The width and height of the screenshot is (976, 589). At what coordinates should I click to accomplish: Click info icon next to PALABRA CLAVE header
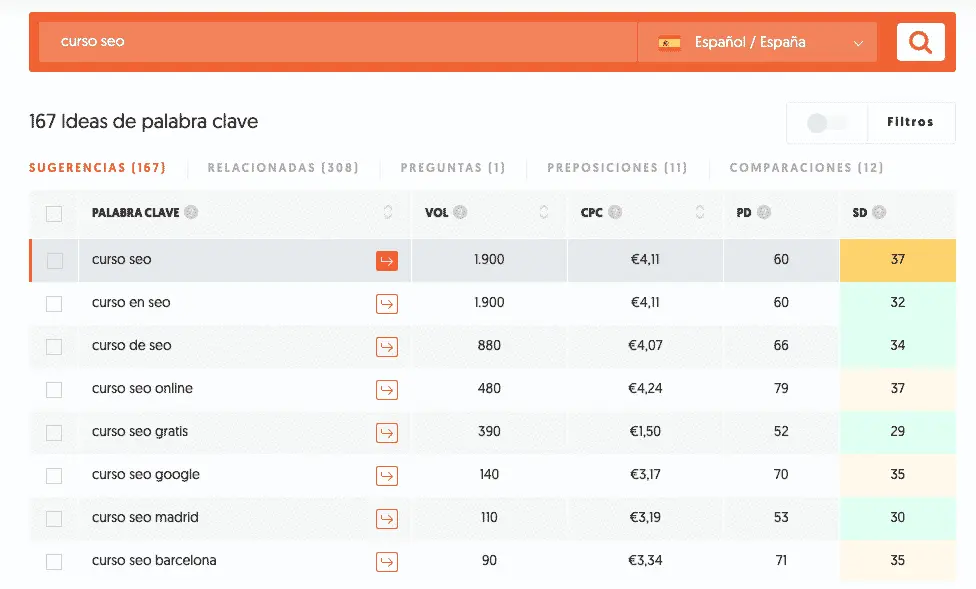[191, 213]
